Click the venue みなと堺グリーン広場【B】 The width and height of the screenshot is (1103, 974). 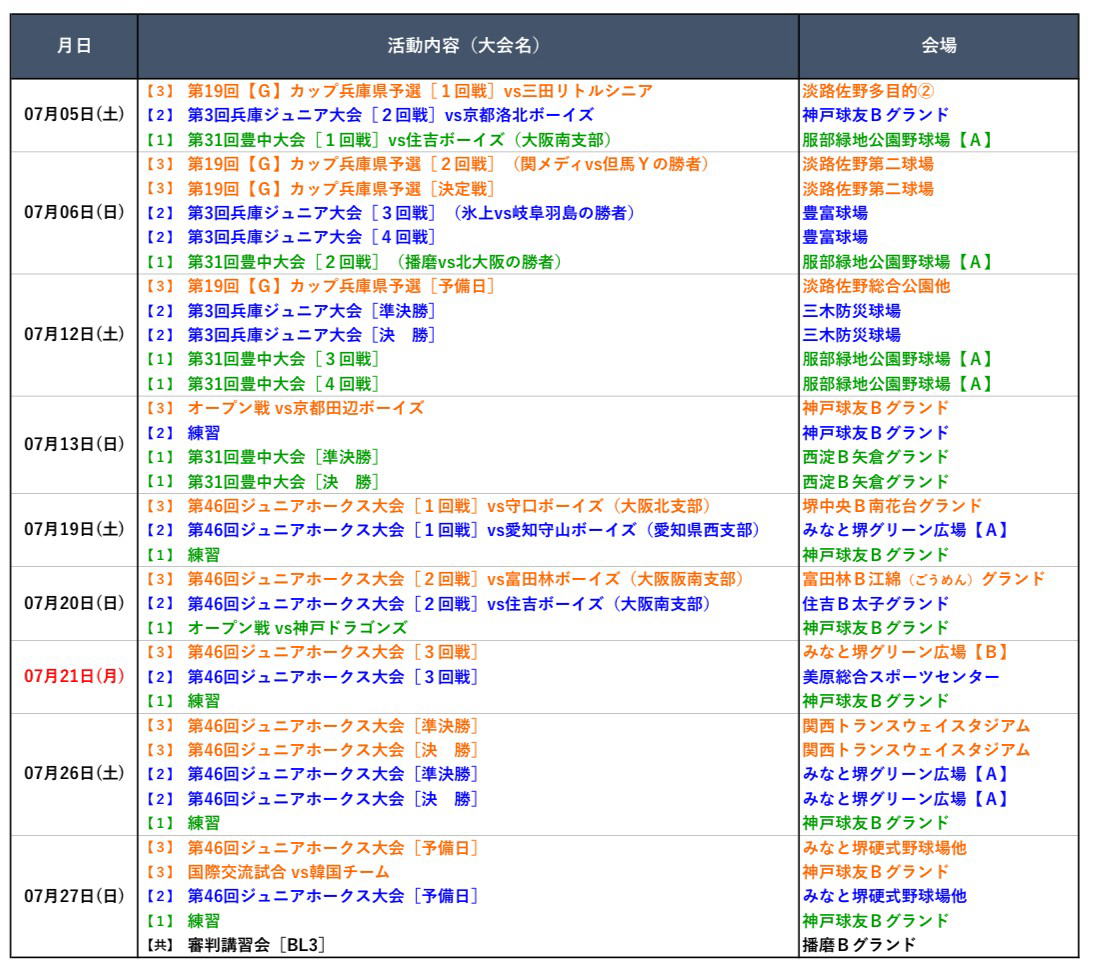[x=906, y=652]
